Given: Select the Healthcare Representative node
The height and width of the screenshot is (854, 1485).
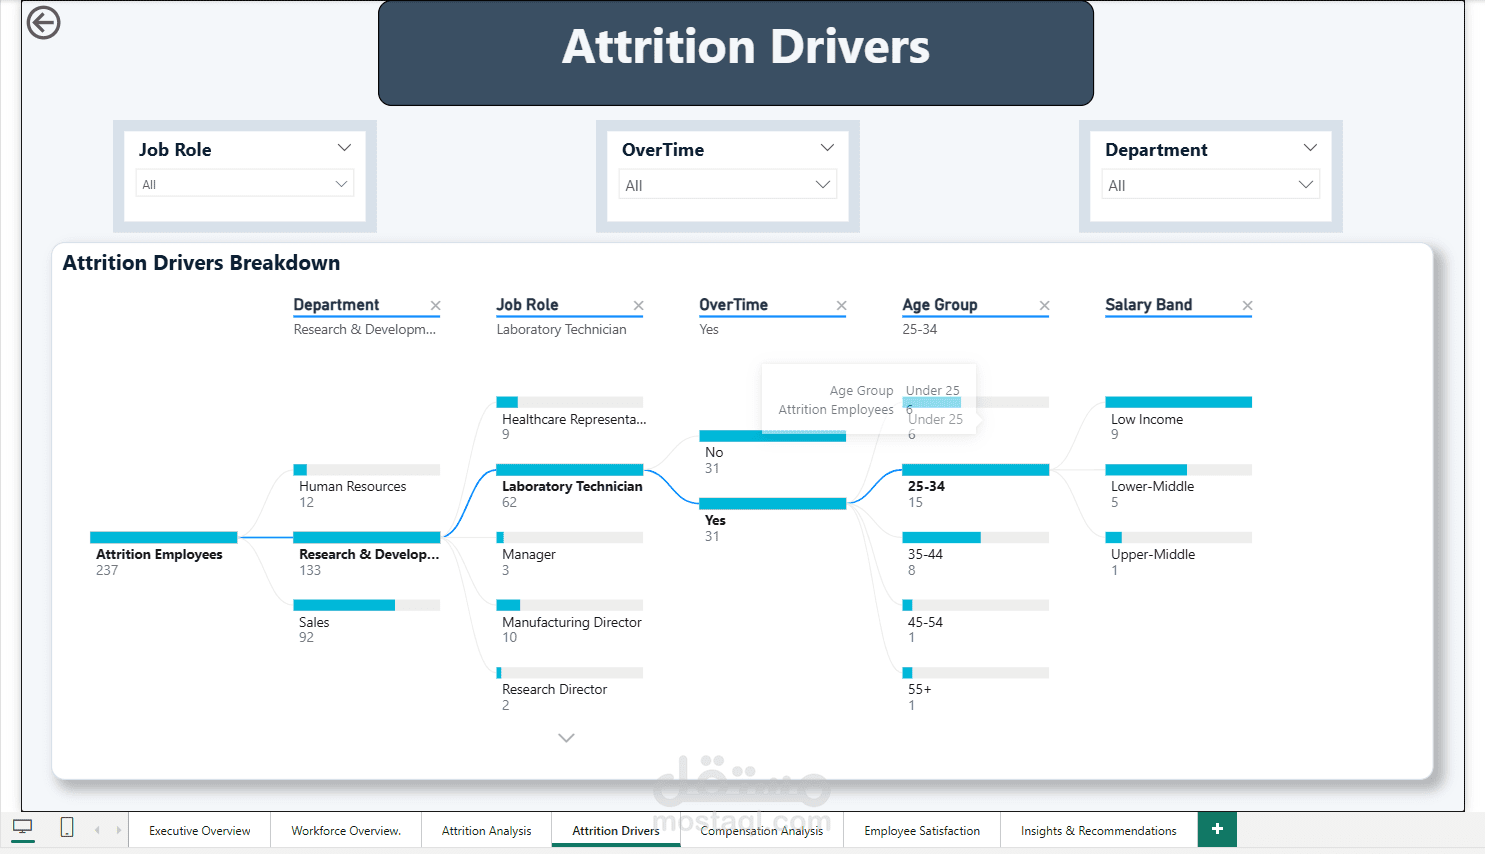Looking at the screenshot, I should point(570,418).
